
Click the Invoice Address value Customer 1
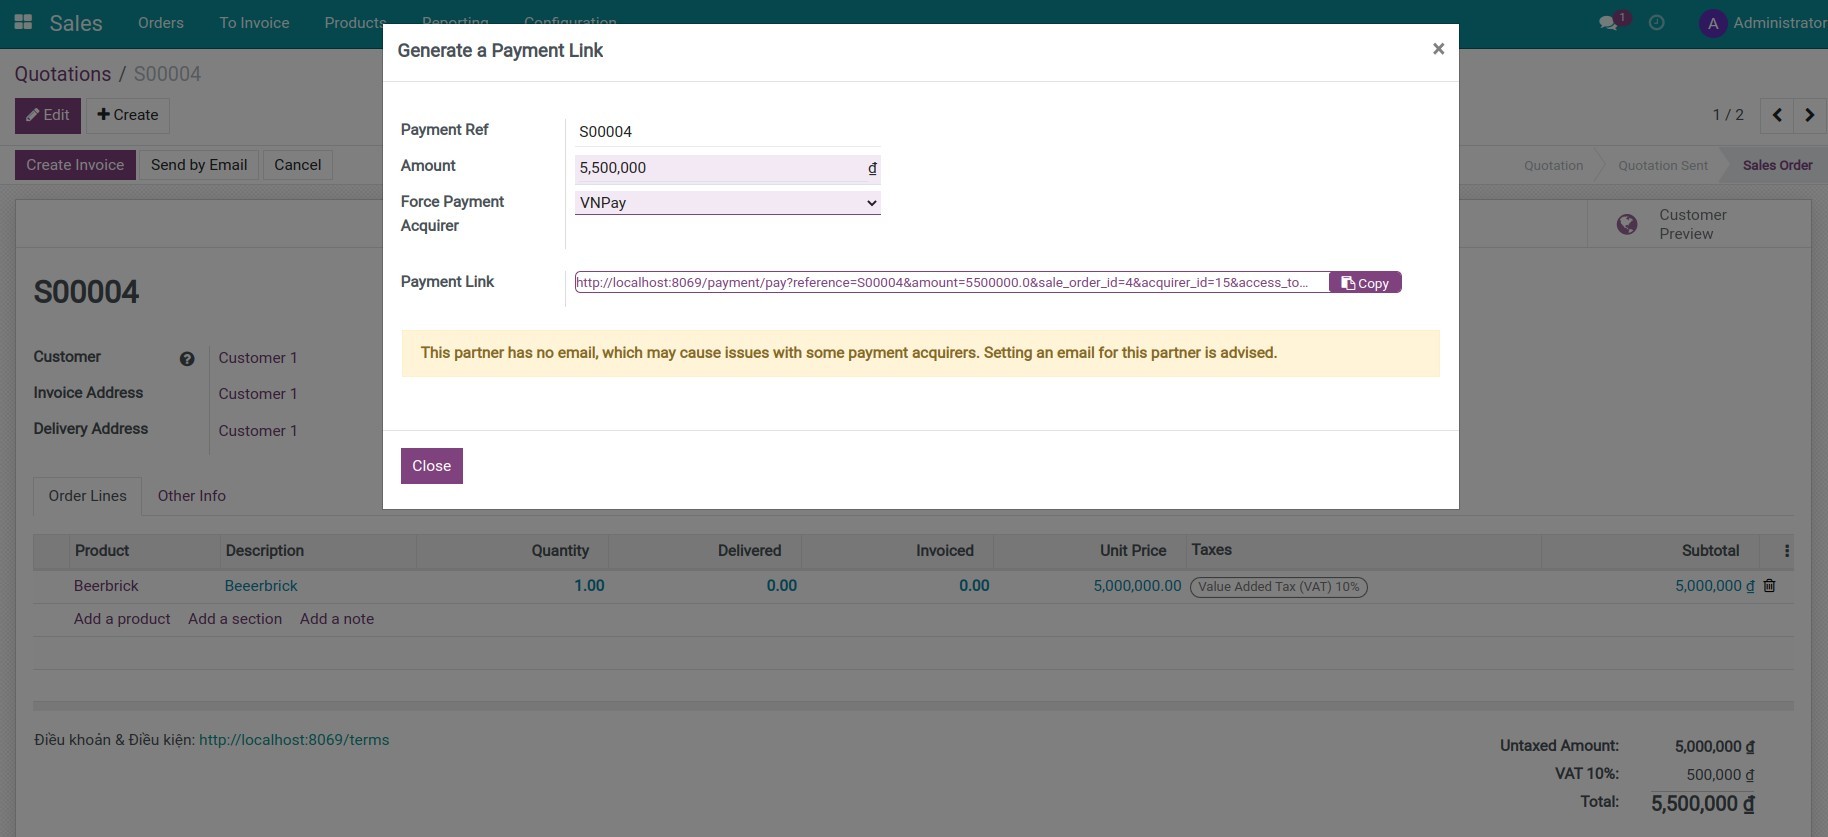(258, 394)
